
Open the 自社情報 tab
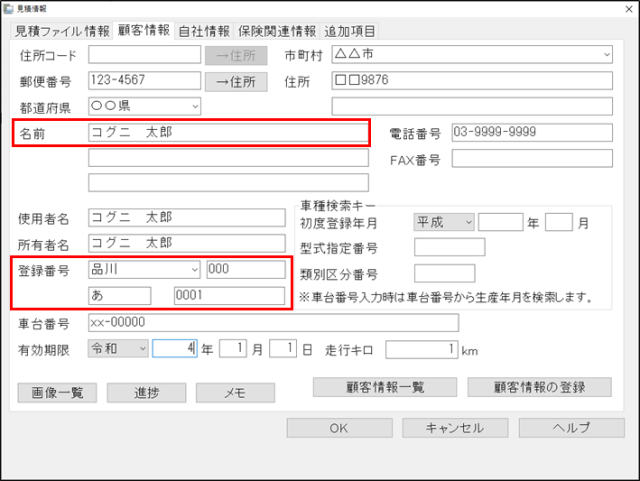pos(203,31)
